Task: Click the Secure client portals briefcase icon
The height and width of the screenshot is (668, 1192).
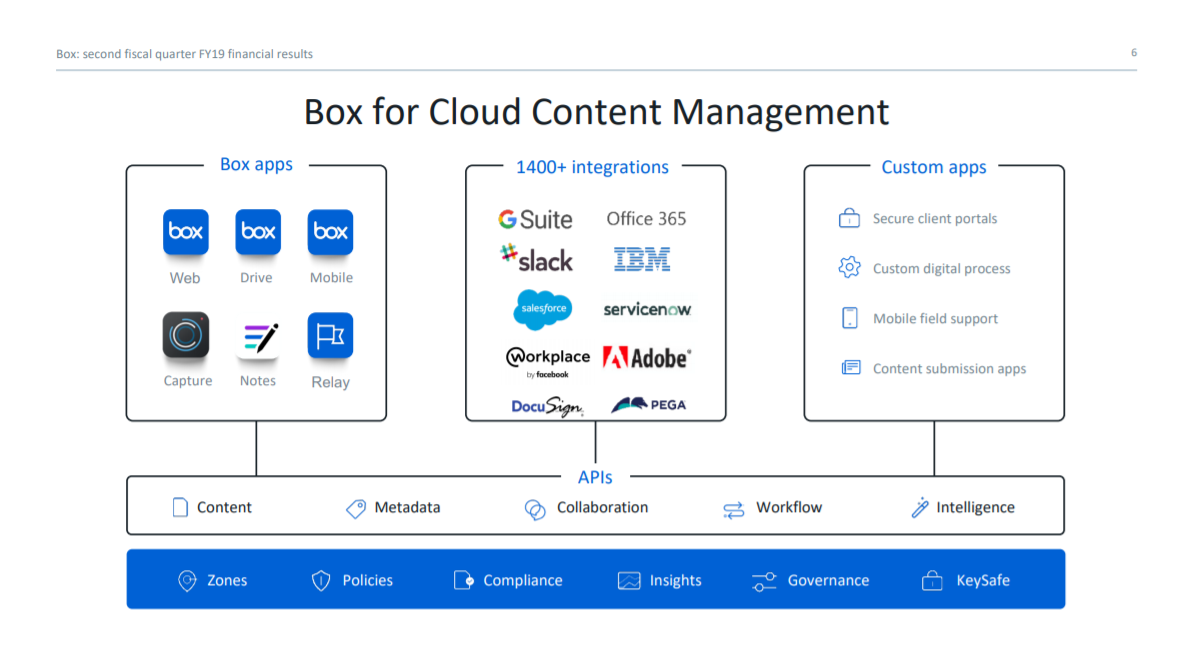Action: click(849, 218)
